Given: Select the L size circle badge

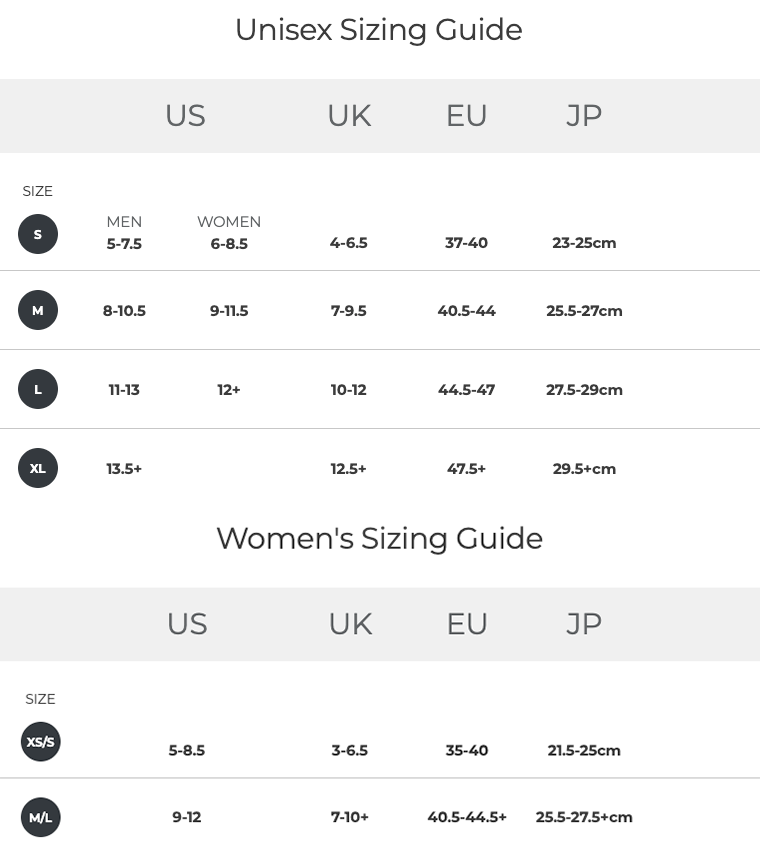Looking at the screenshot, I should point(38,389).
